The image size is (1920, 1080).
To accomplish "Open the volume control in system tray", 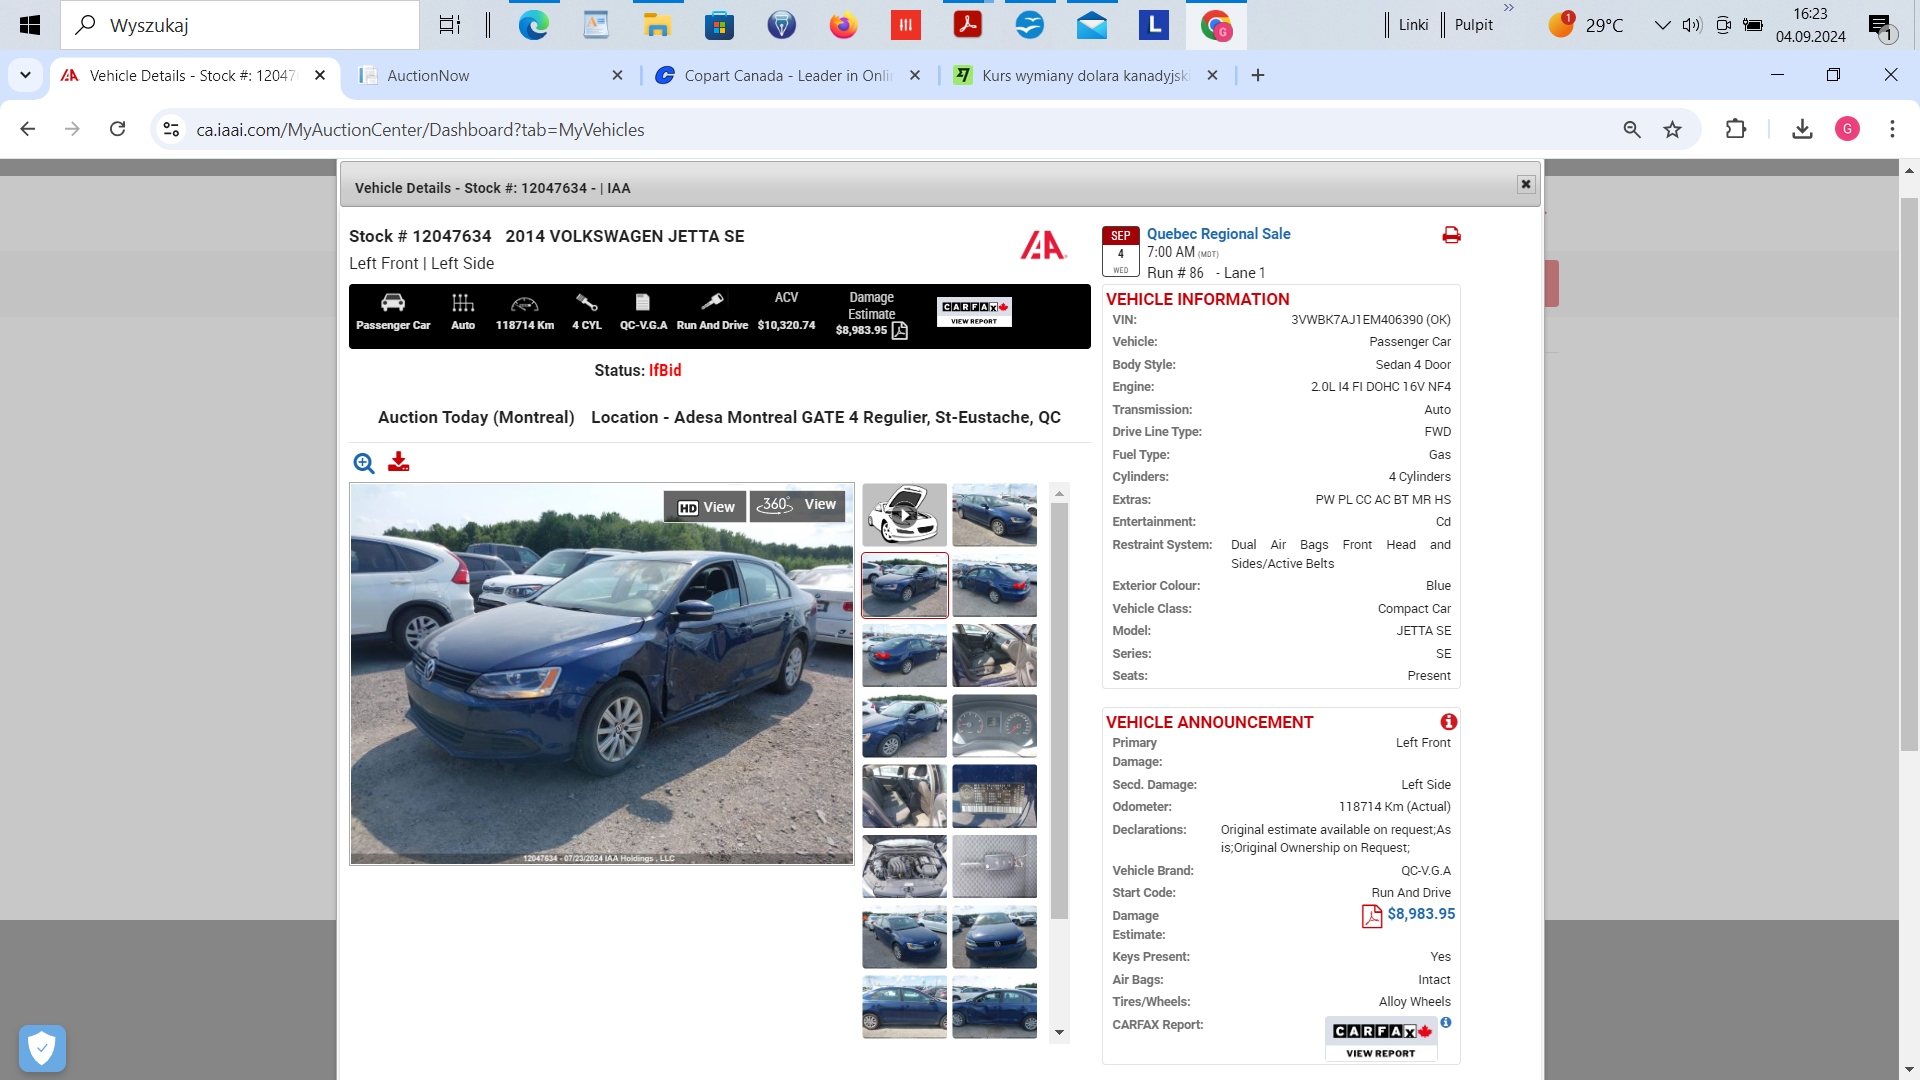I will (x=1692, y=25).
